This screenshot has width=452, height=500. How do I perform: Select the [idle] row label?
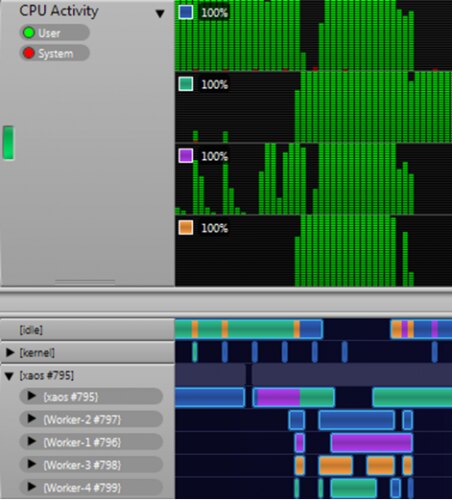[31, 330]
